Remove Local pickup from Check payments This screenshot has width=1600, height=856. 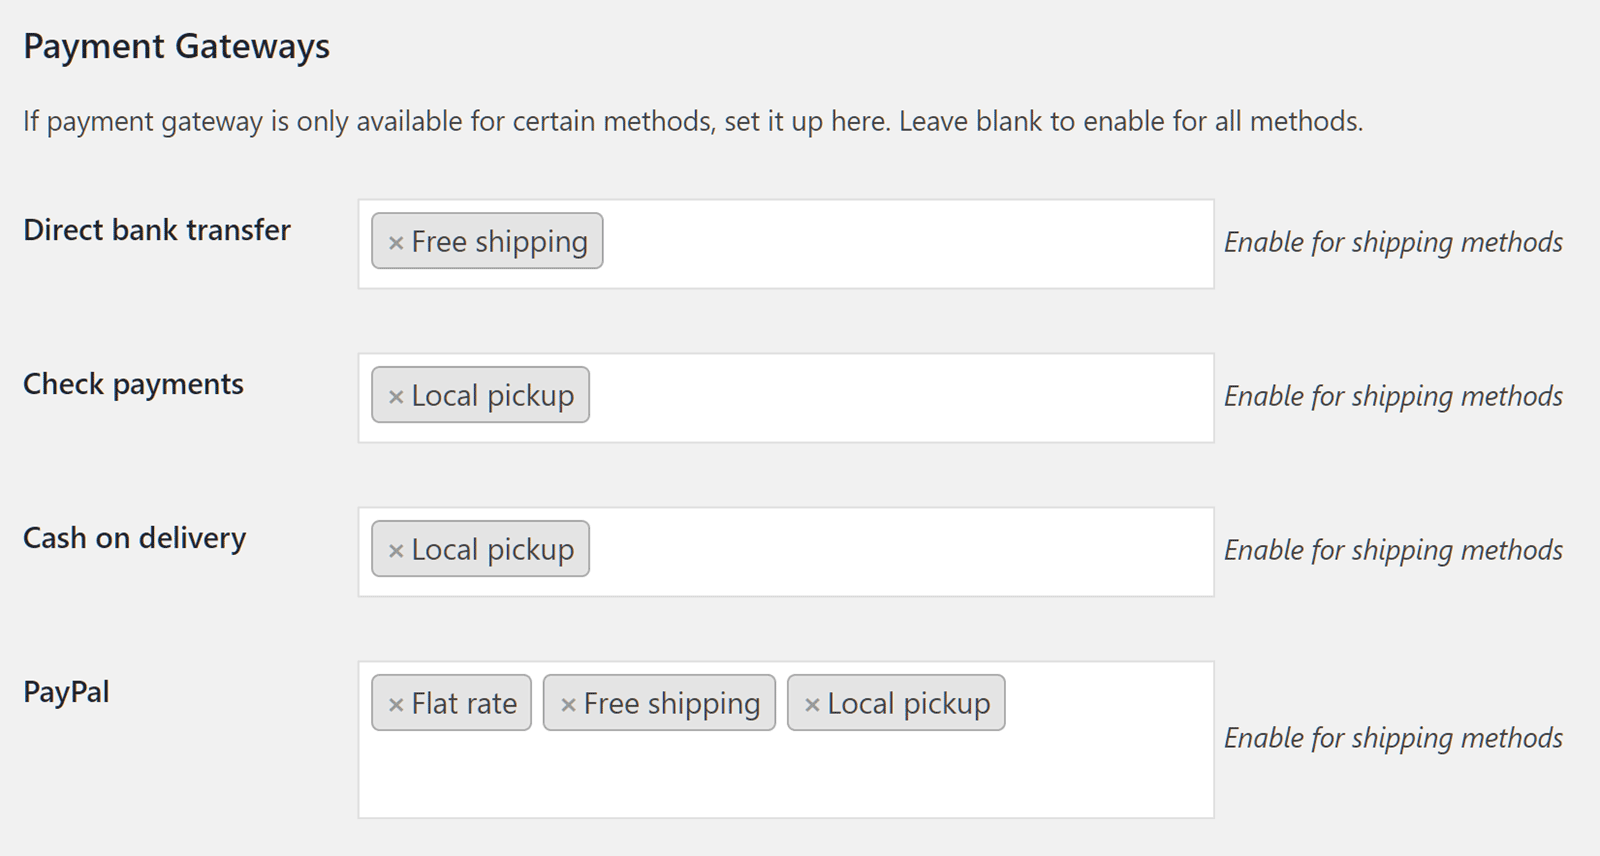point(396,397)
